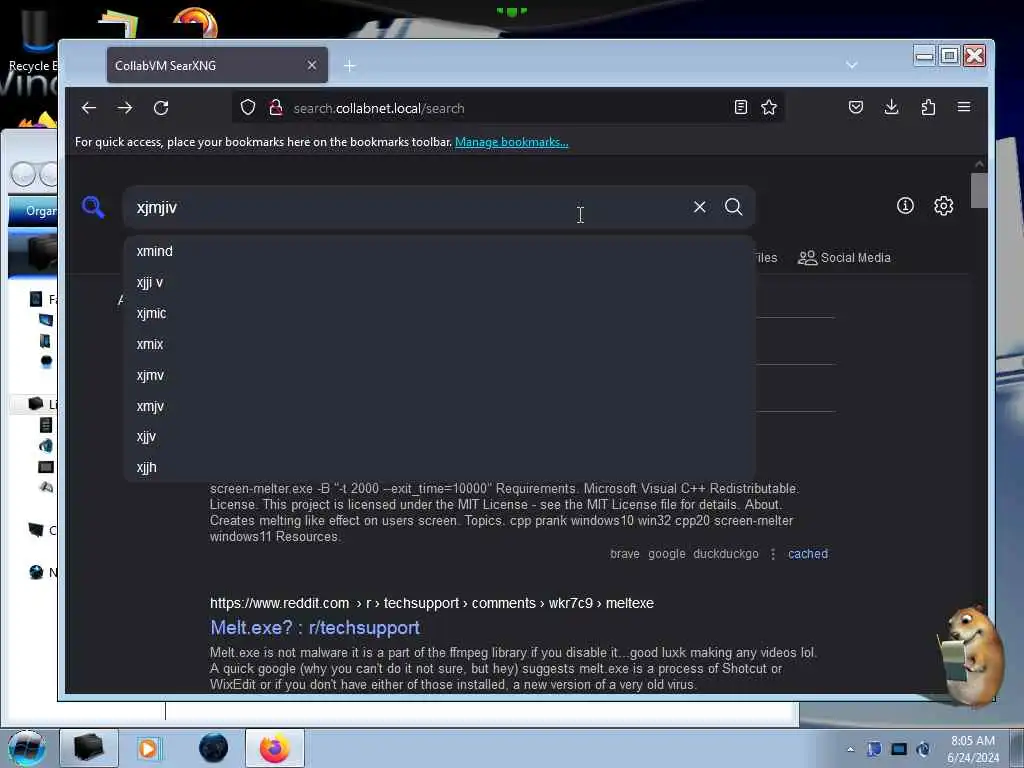Go forward with the Firefox forward arrow
The height and width of the screenshot is (768, 1024).
125,108
